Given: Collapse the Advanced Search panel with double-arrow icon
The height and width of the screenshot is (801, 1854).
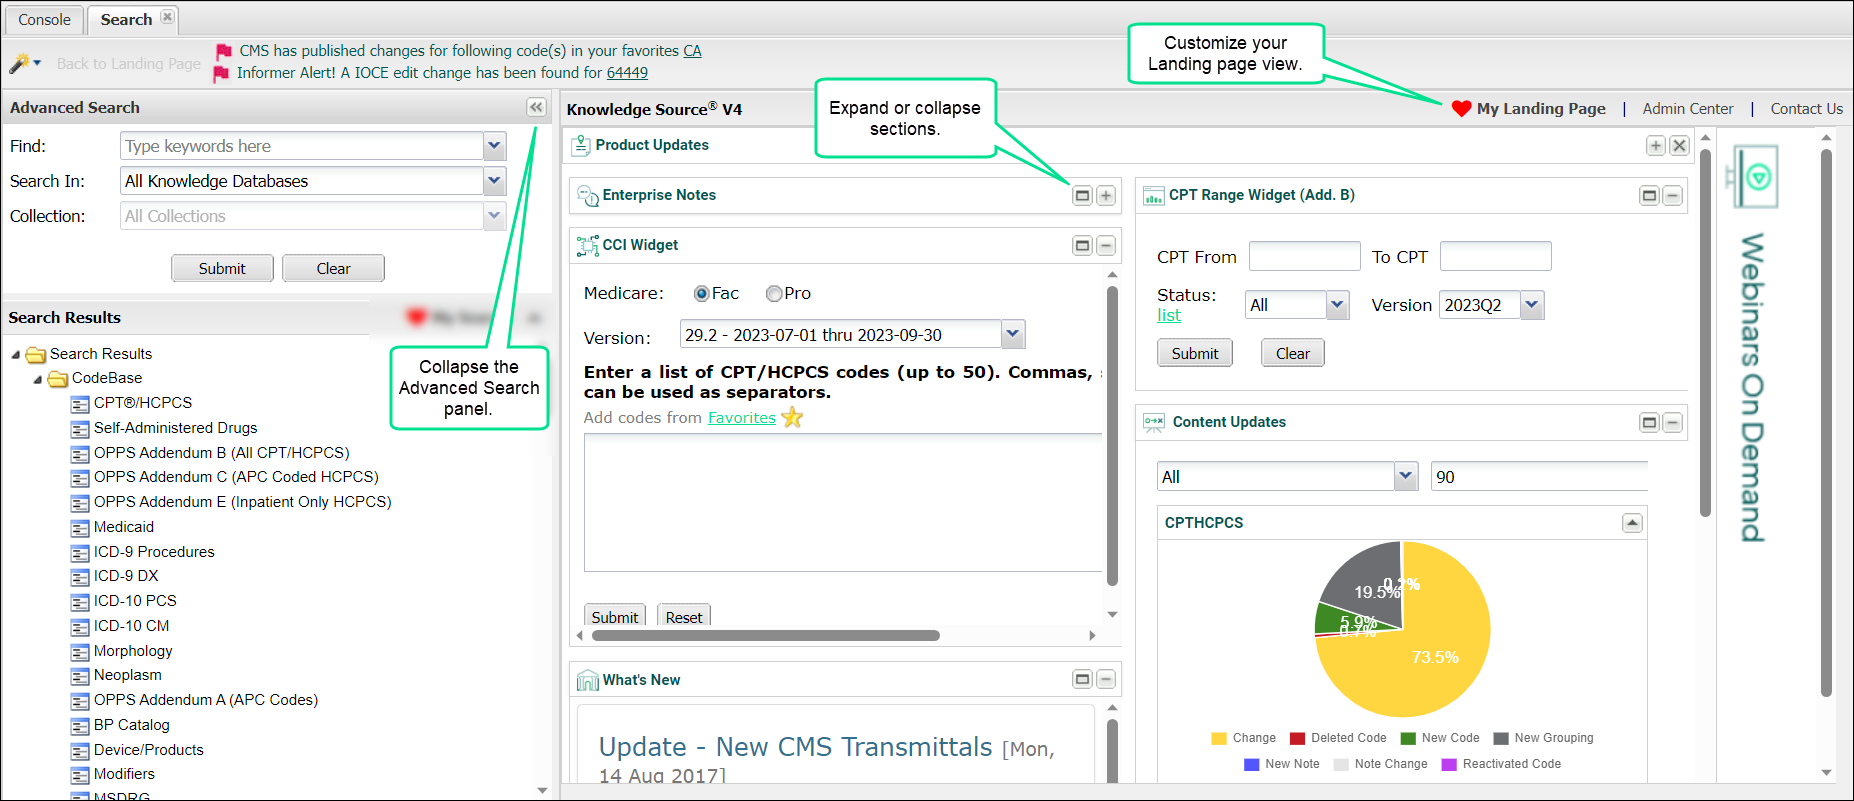Looking at the screenshot, I should 536,107.
